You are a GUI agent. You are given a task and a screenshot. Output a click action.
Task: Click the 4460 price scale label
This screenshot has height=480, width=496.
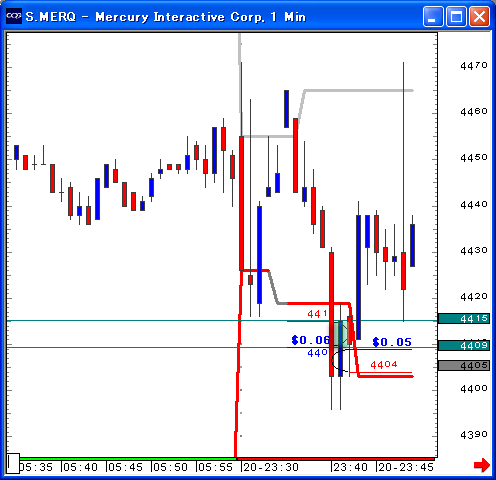474,111
